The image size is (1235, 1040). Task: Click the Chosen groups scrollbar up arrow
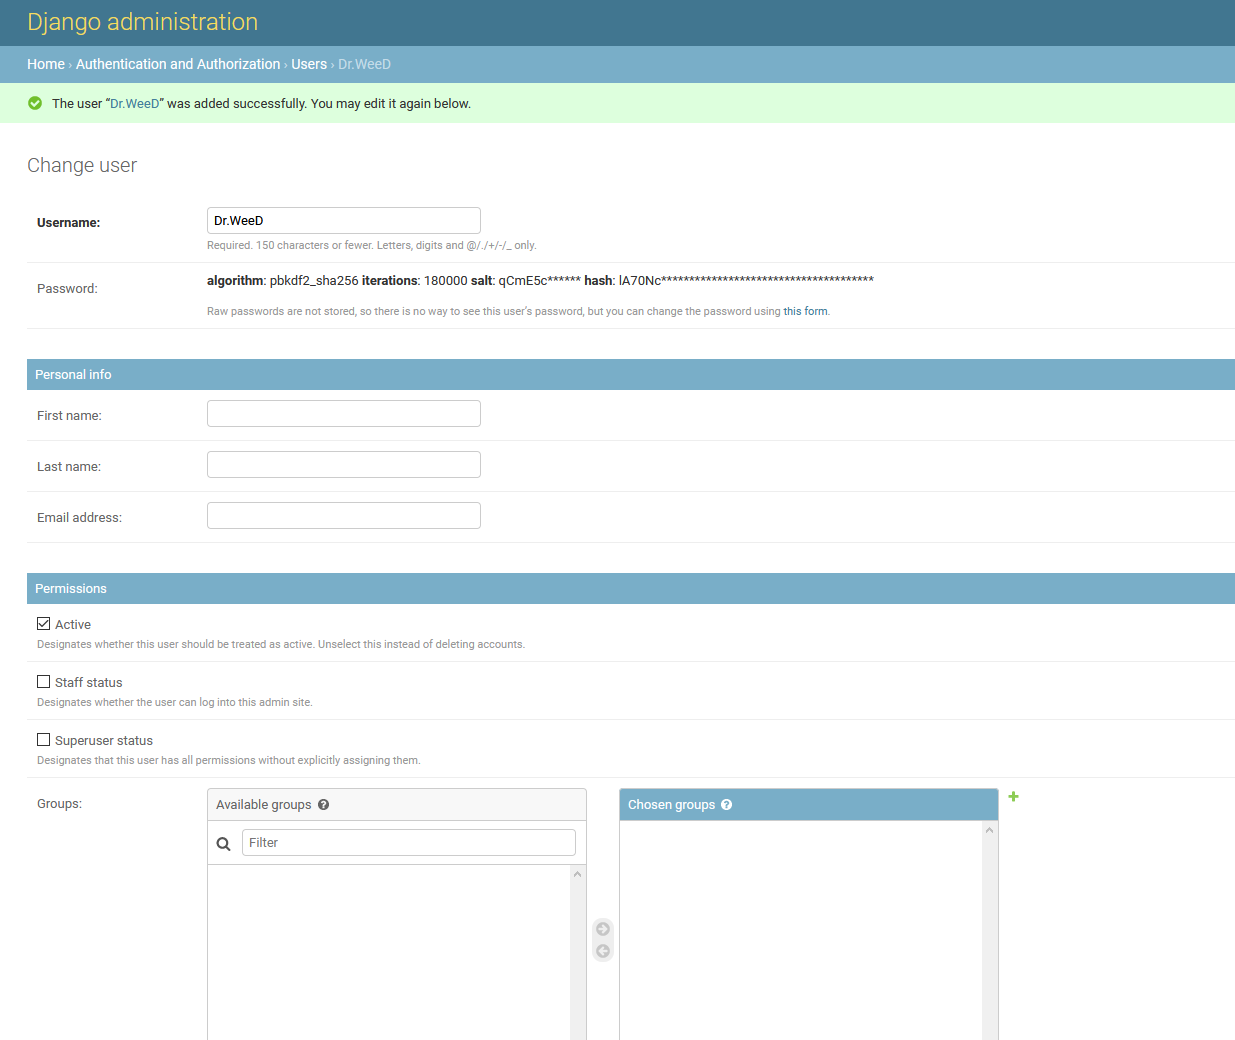point(990,830)
